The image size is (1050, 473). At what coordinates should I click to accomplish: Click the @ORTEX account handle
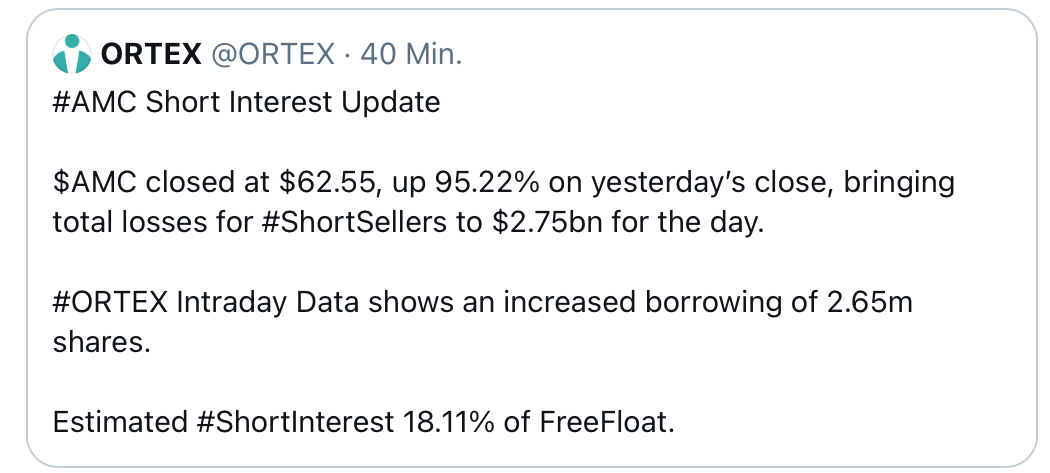(x=271, y=54)
